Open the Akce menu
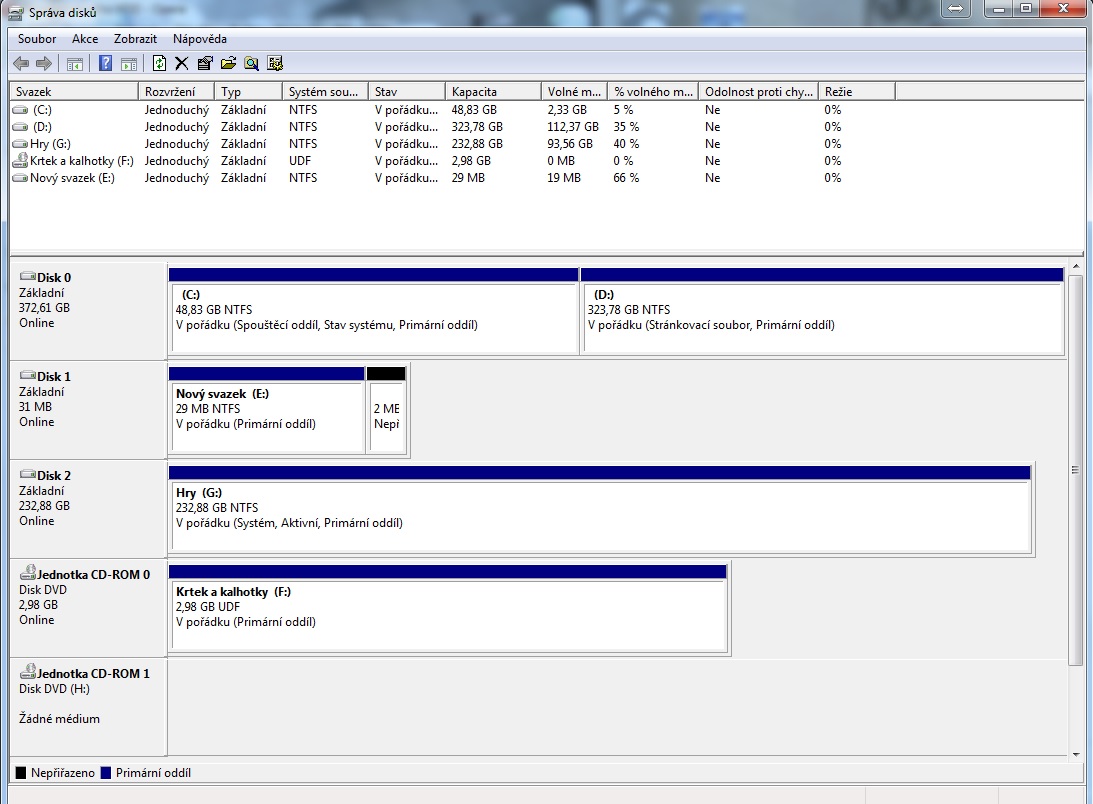Screen dimensions: 1093x804 [85, 39]
